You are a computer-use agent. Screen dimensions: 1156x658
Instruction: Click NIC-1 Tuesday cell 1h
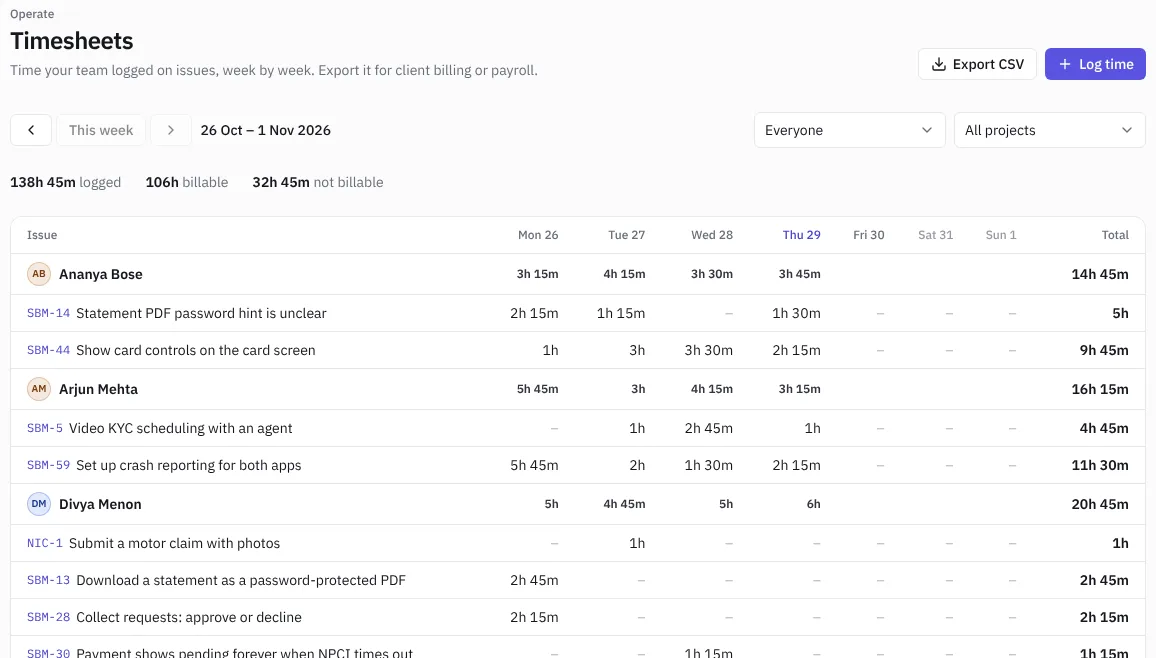coord(637,543)
